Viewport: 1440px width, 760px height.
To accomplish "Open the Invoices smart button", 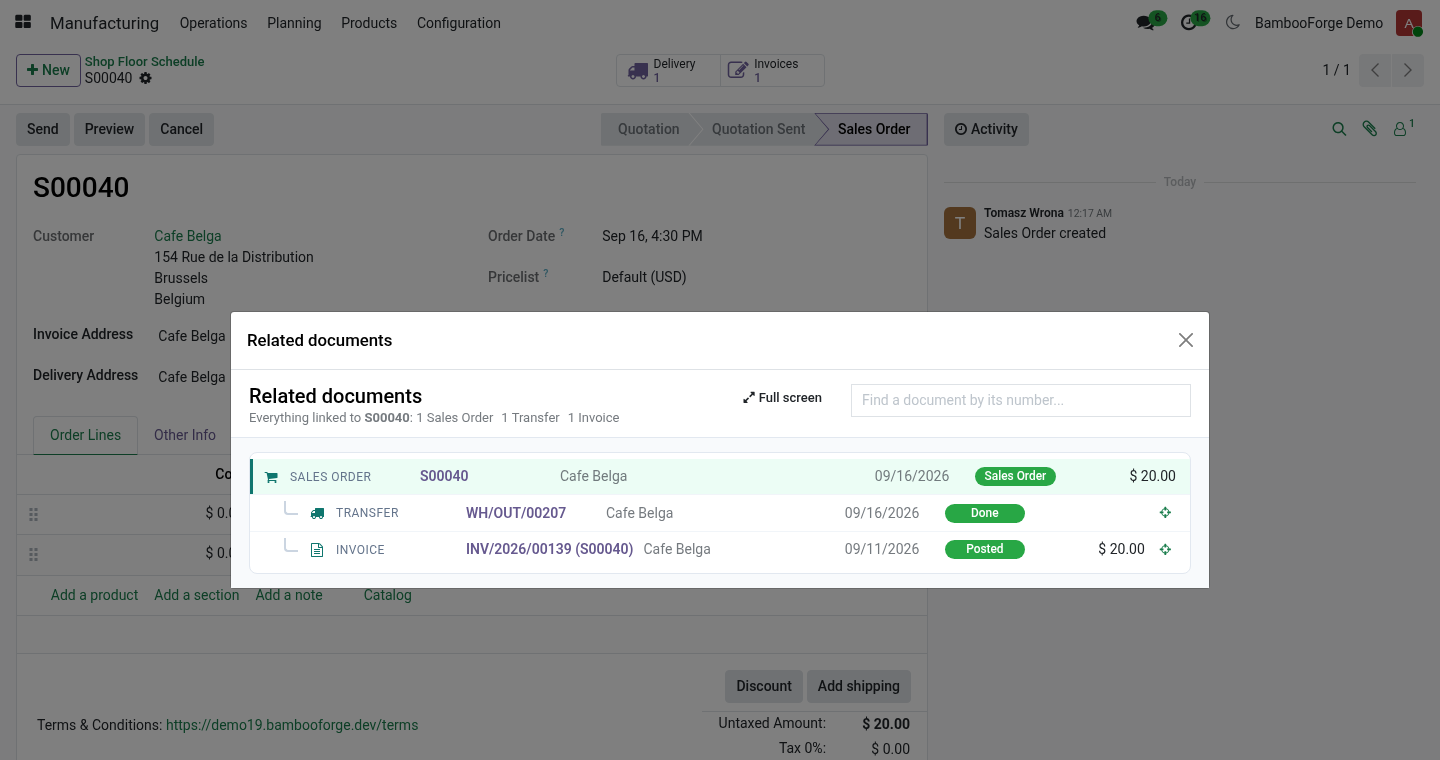I will (772, 70).
